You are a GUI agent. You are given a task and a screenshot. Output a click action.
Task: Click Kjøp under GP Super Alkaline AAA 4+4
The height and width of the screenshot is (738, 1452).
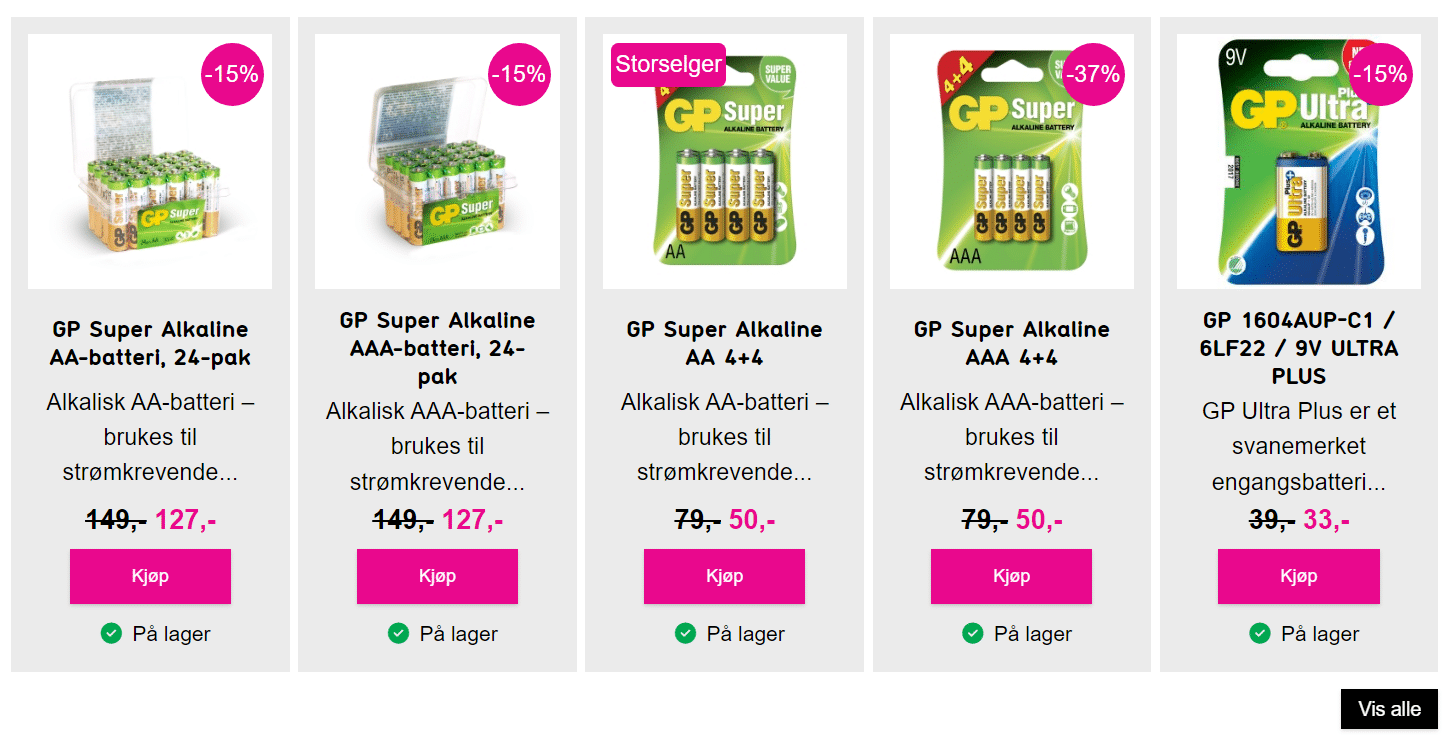[x=1011, y=576]
